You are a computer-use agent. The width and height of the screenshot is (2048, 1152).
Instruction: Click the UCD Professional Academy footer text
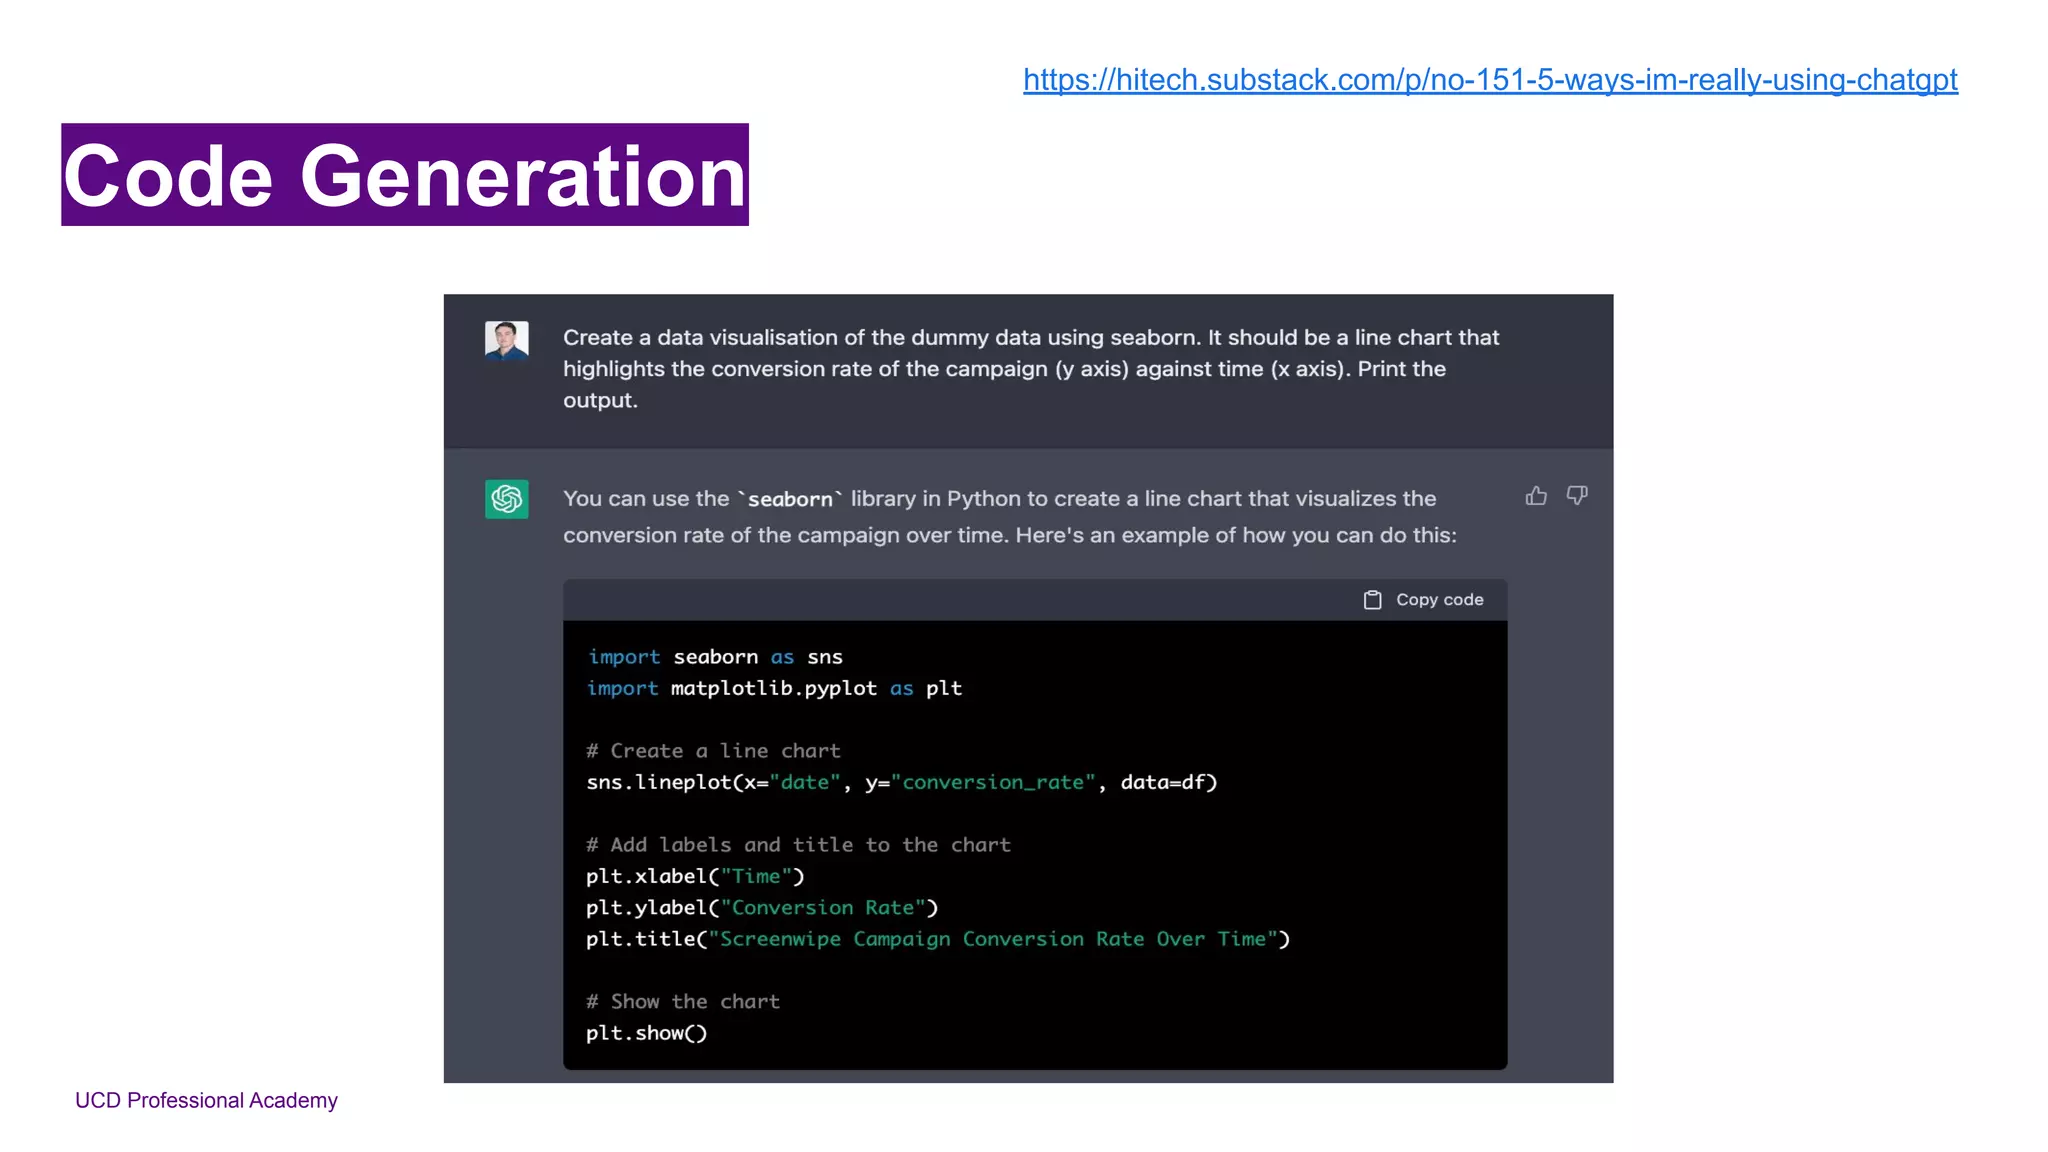click(206, 1100)
